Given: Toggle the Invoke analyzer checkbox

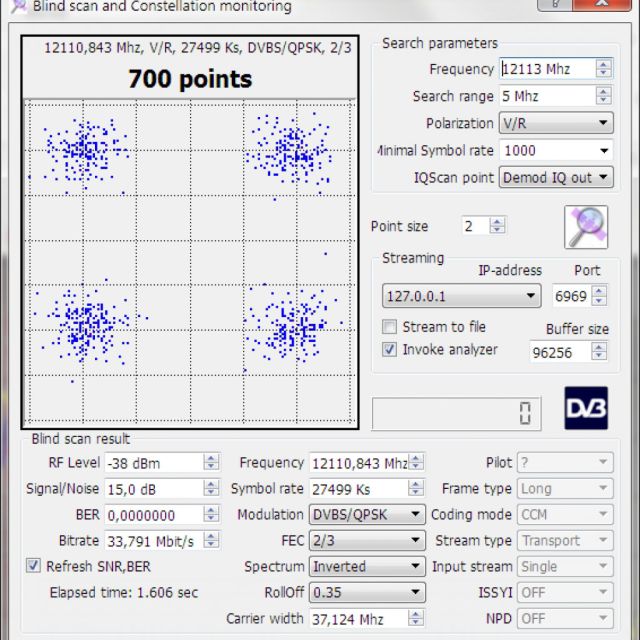Looking at the screenshot, I should point(390,350).
